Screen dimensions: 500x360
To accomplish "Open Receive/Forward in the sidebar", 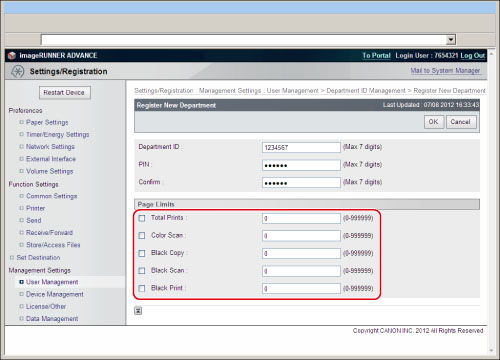I will point(49,233).
